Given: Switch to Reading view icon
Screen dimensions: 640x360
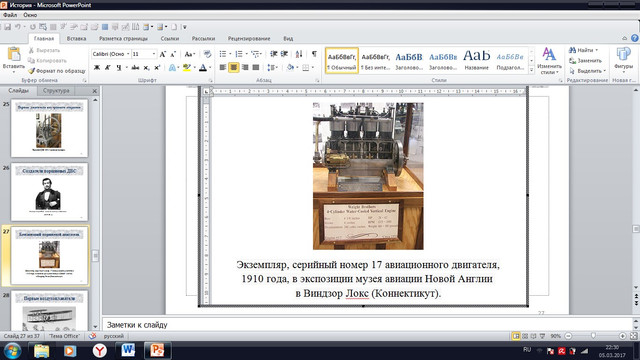Looking at the screenshot, I should (533, 336).
